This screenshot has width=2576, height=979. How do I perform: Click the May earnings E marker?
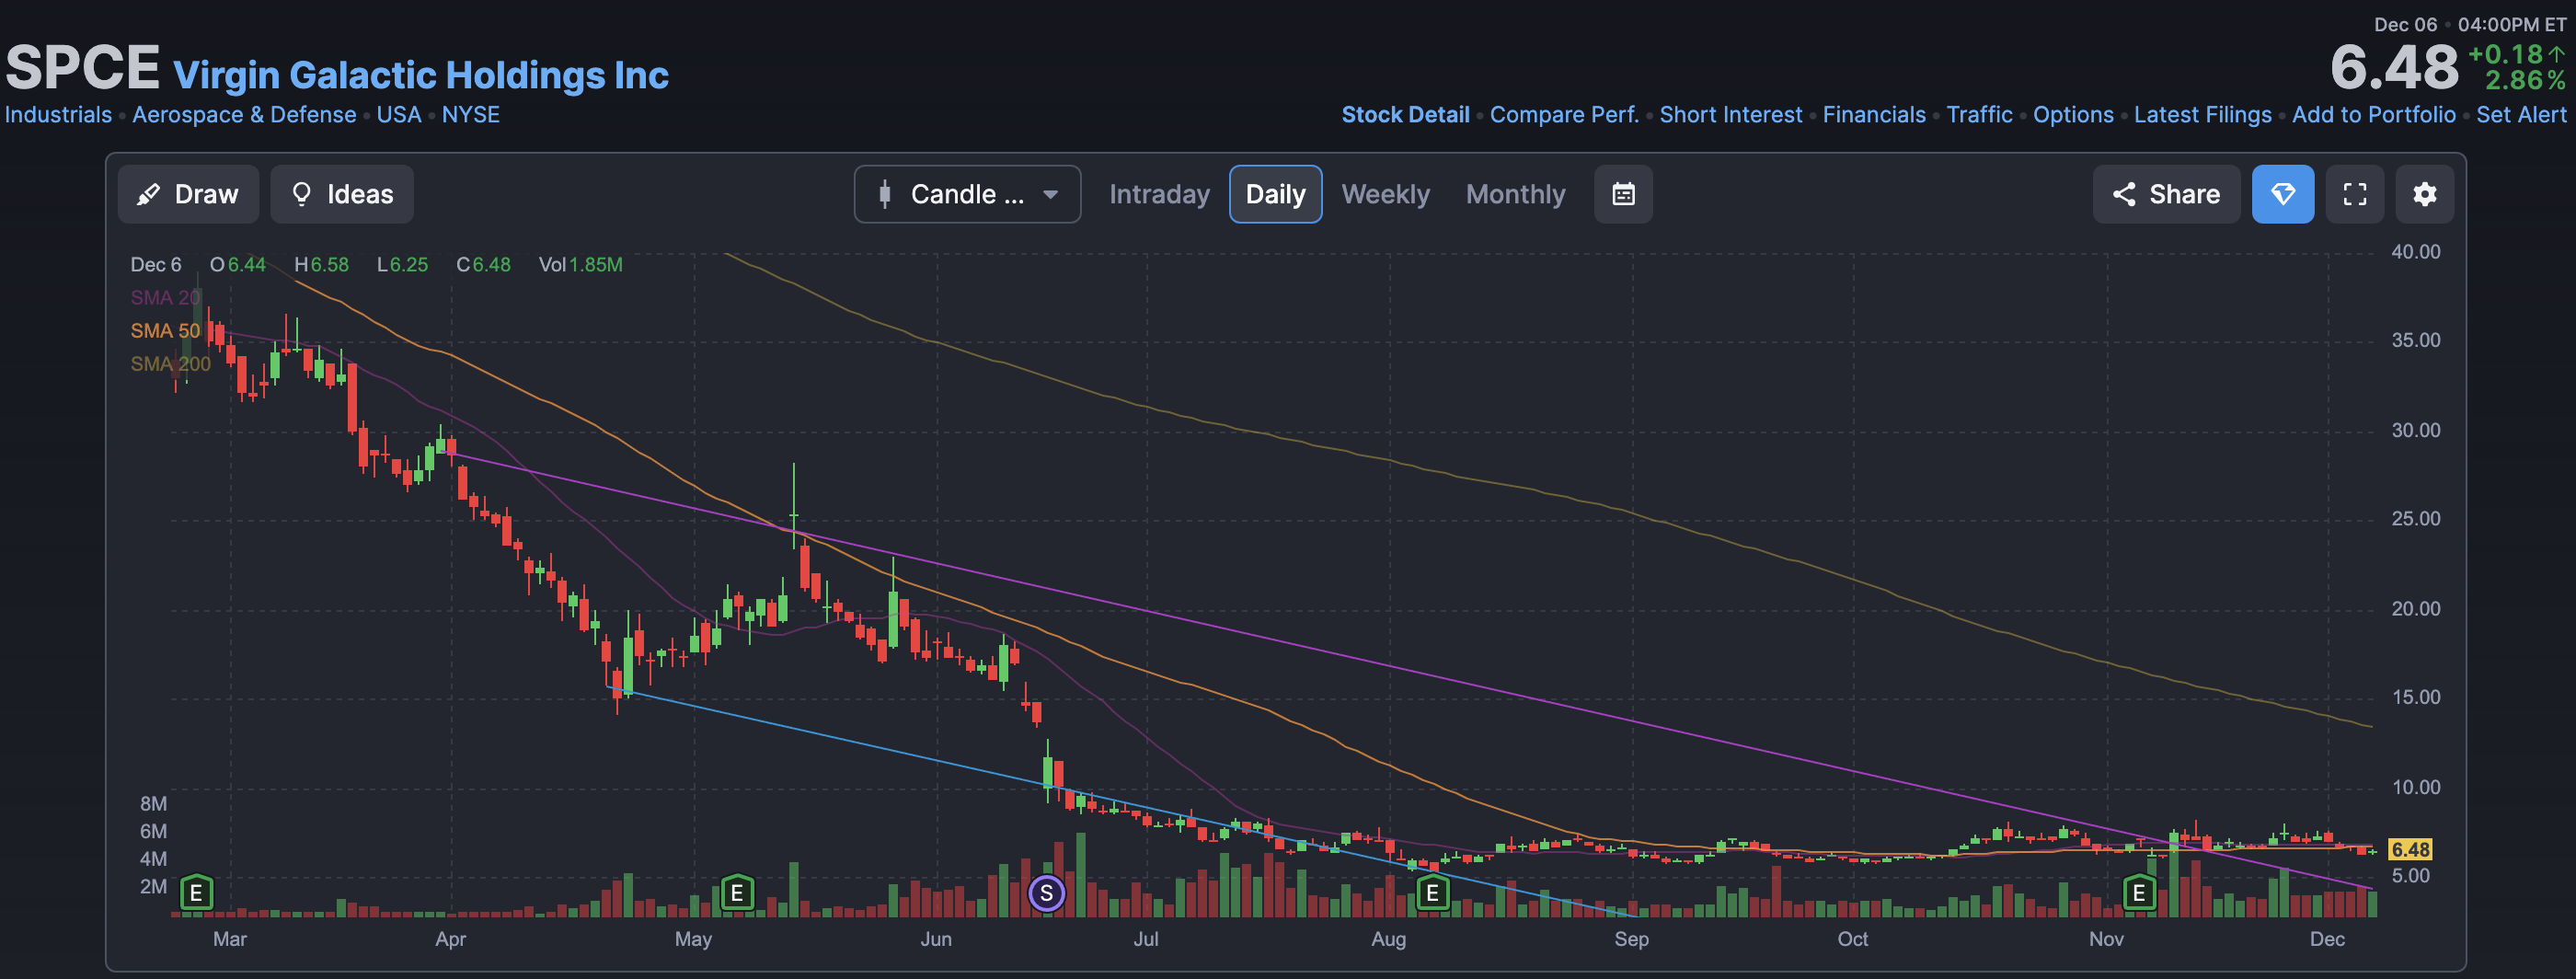737,892
